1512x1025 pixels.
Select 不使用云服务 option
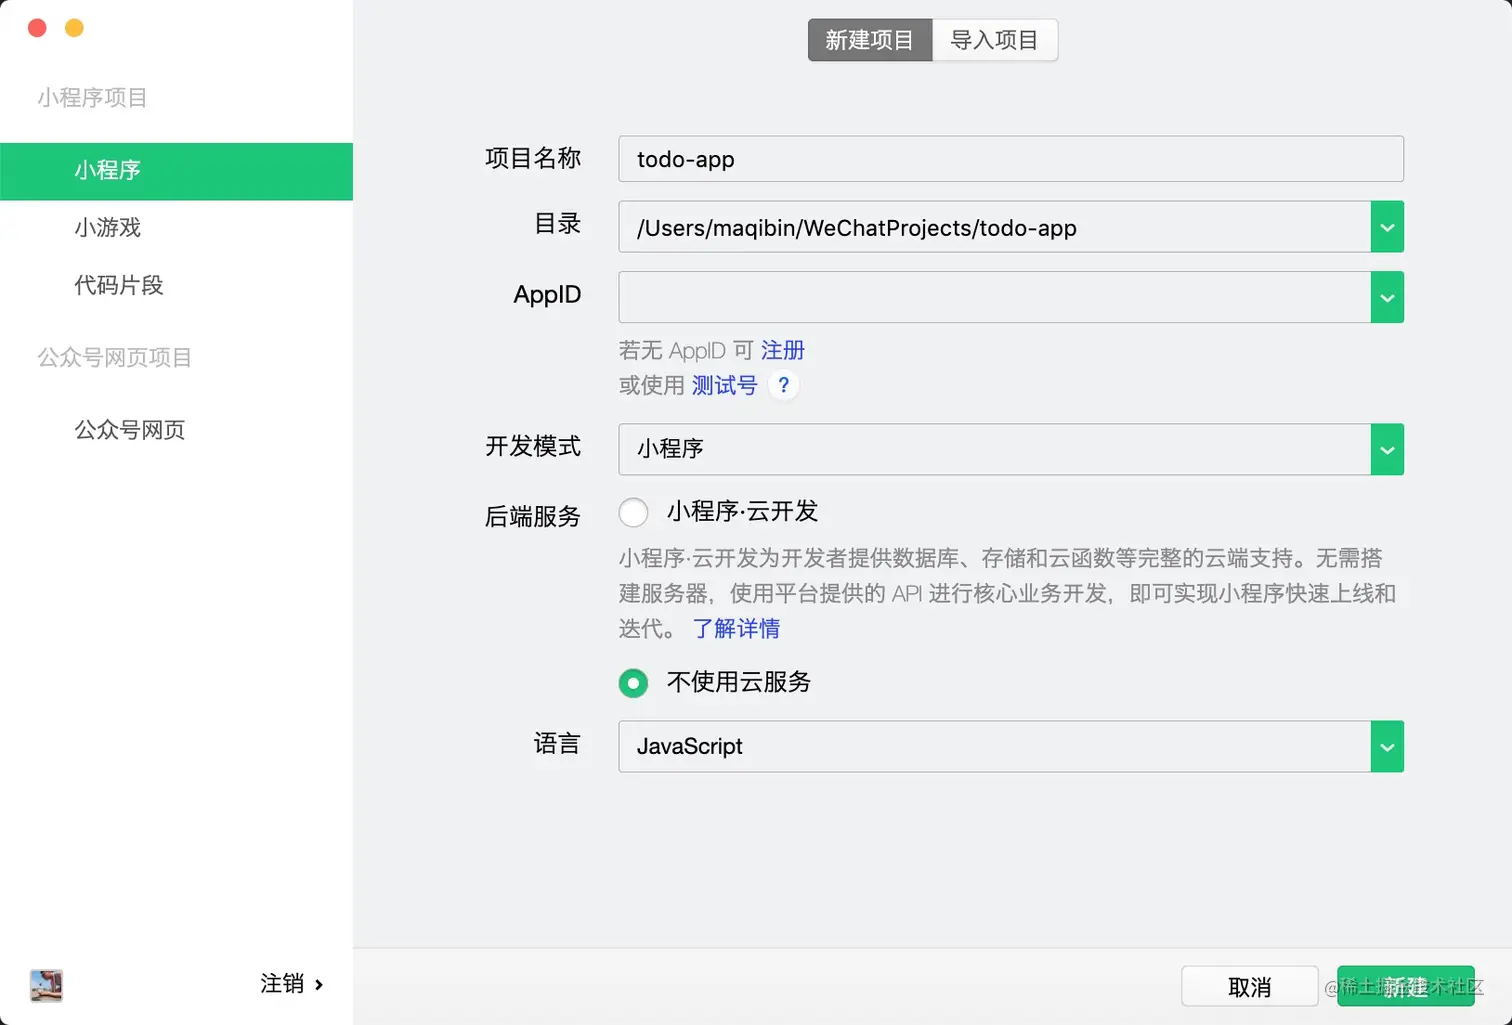pyautogui.click(x=633, y=683)
